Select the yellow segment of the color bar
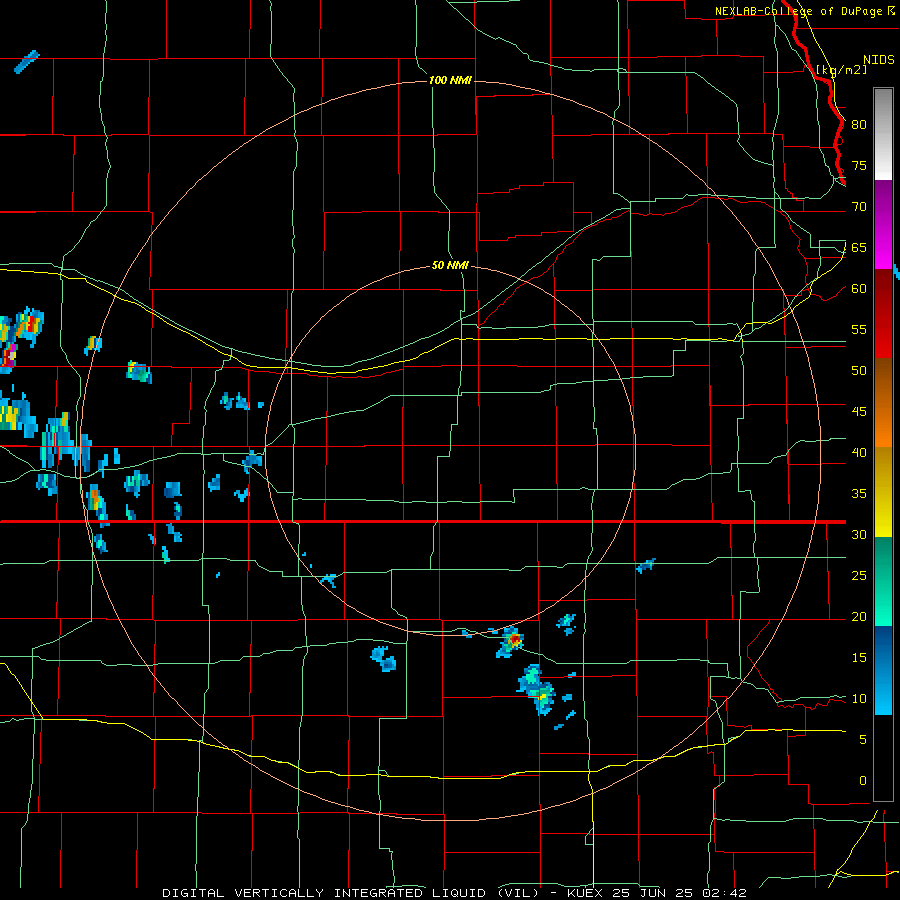This screenshot has height=900, width=900. (883, 492)
